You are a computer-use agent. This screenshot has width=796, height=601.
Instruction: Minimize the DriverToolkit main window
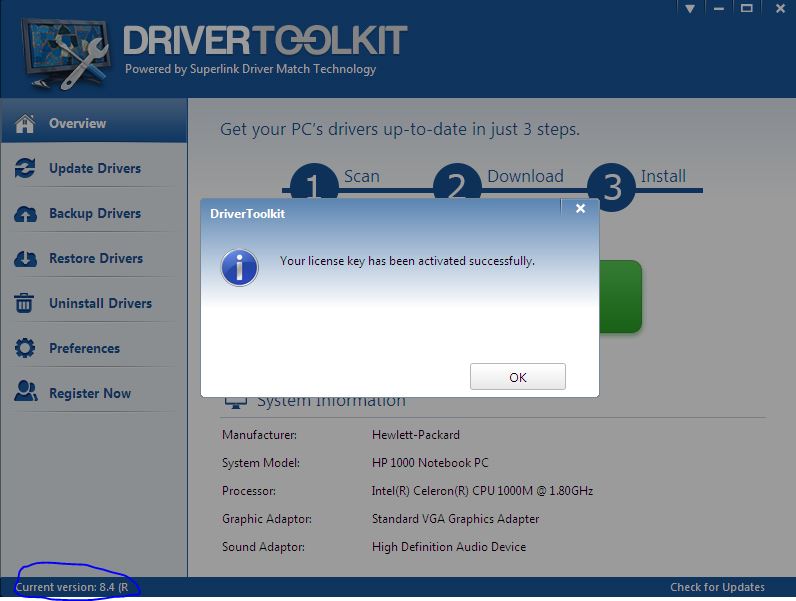click(x=718, y=9)
